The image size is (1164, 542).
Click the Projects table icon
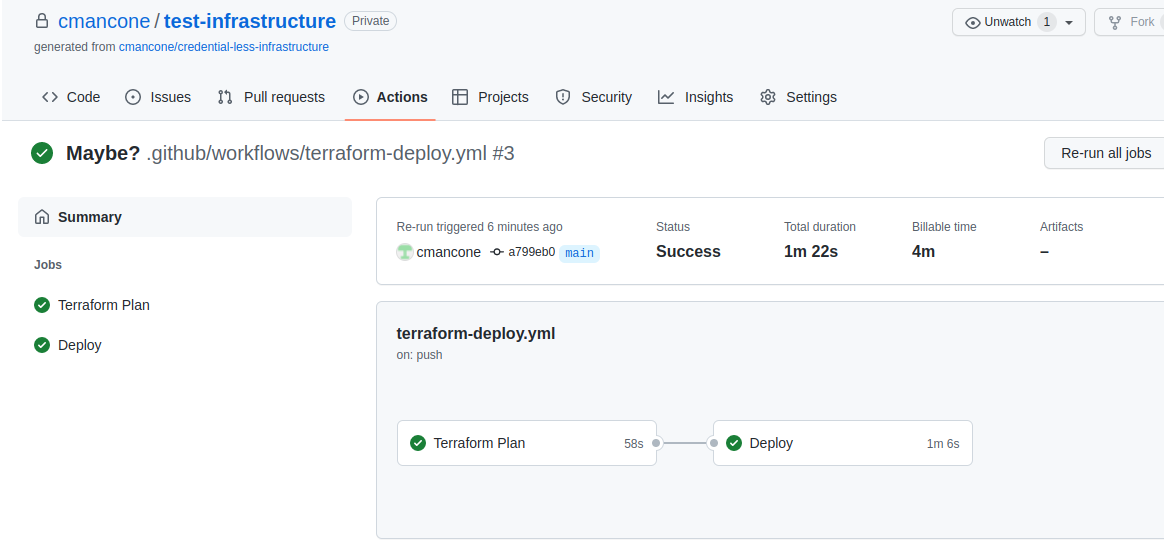(x=460, y=97)
